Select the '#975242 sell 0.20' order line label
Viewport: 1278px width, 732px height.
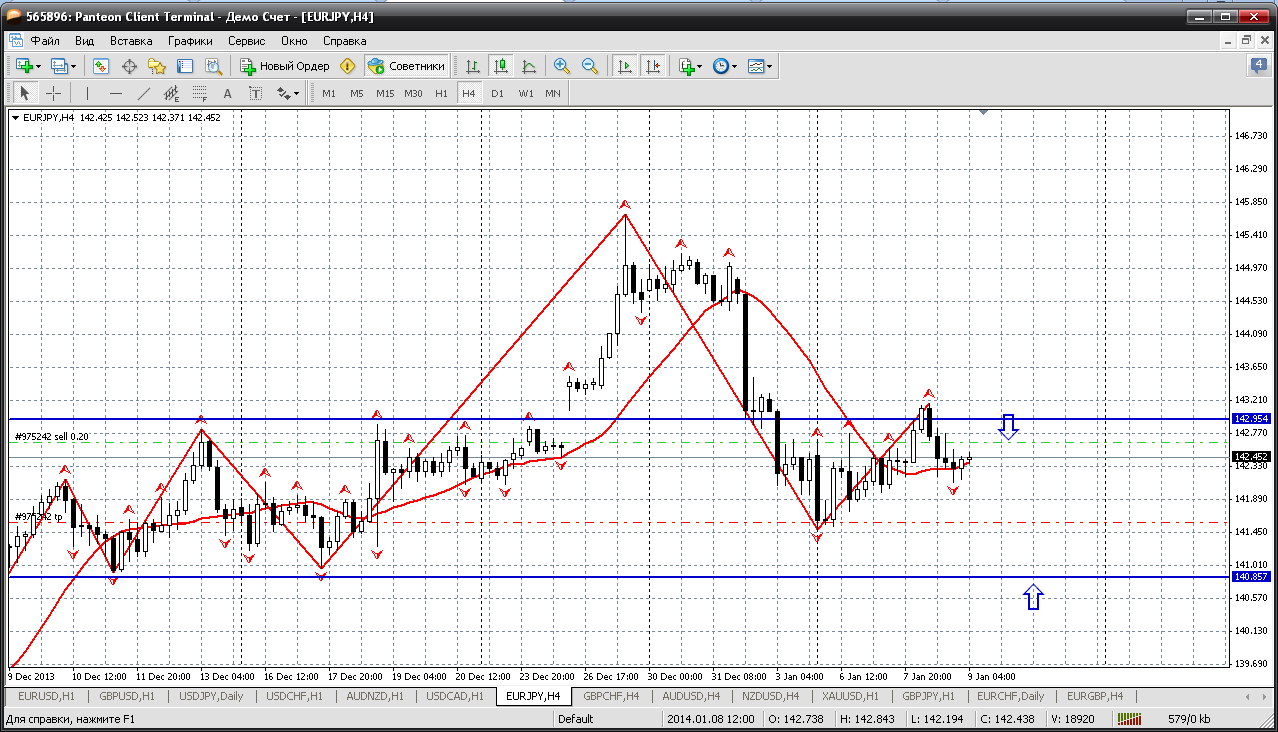[x=52, y=436]
